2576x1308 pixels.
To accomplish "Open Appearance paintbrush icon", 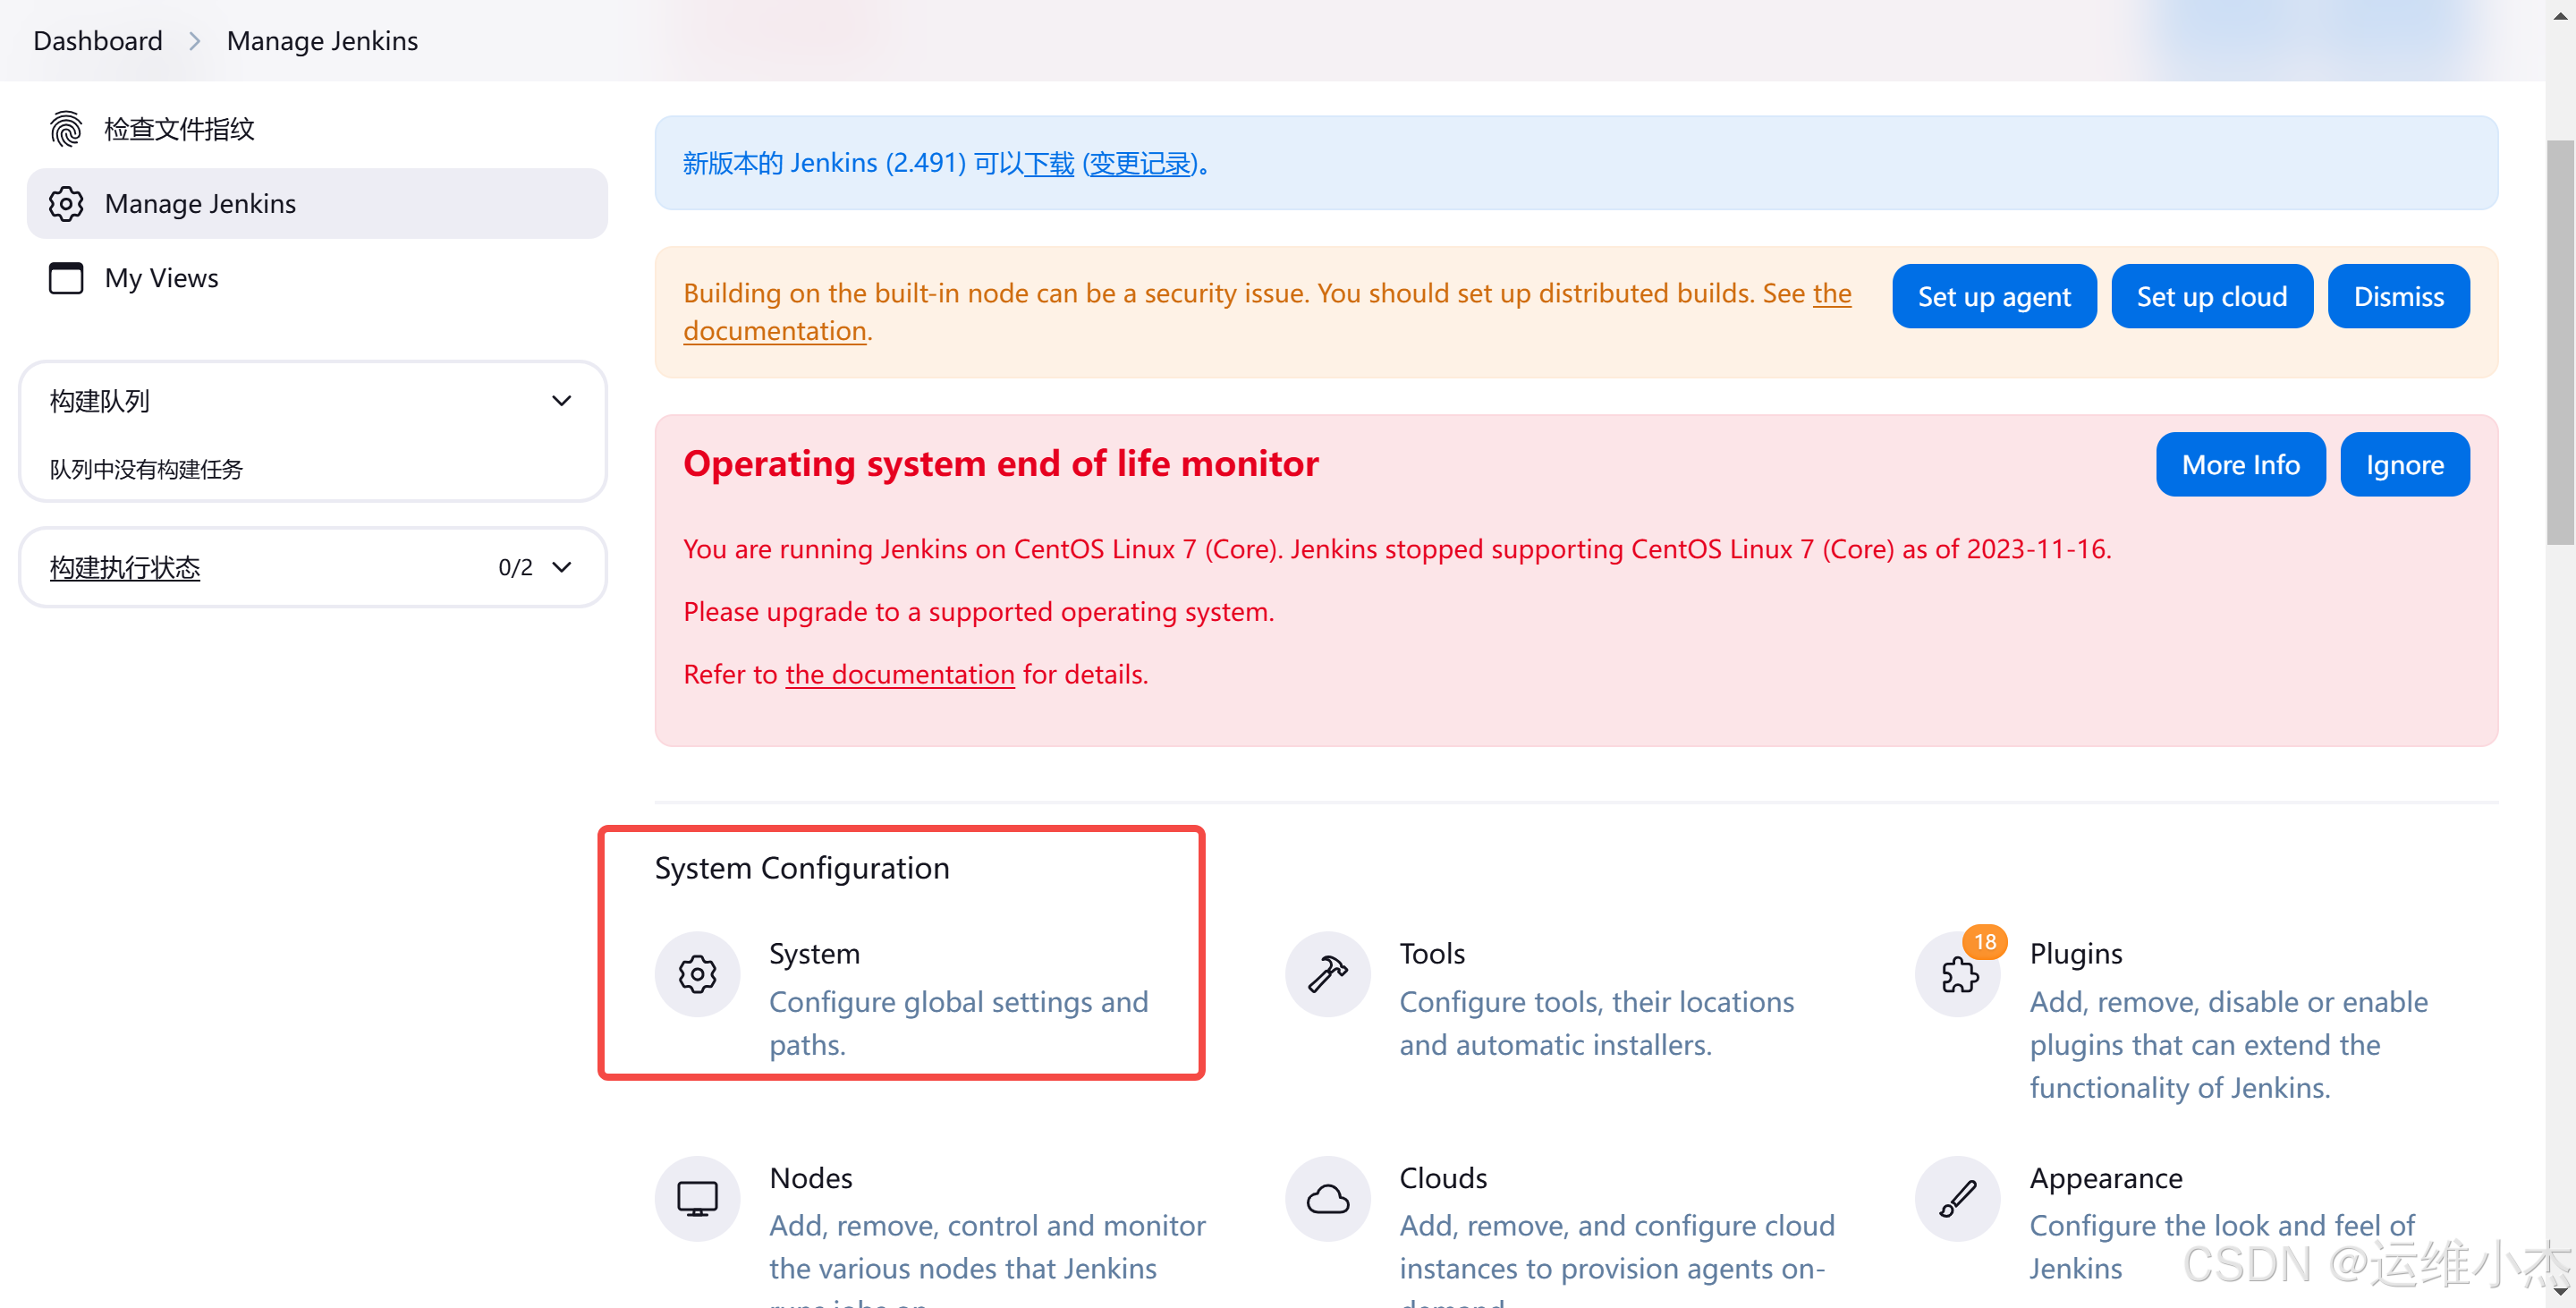I will 1958,1198.
